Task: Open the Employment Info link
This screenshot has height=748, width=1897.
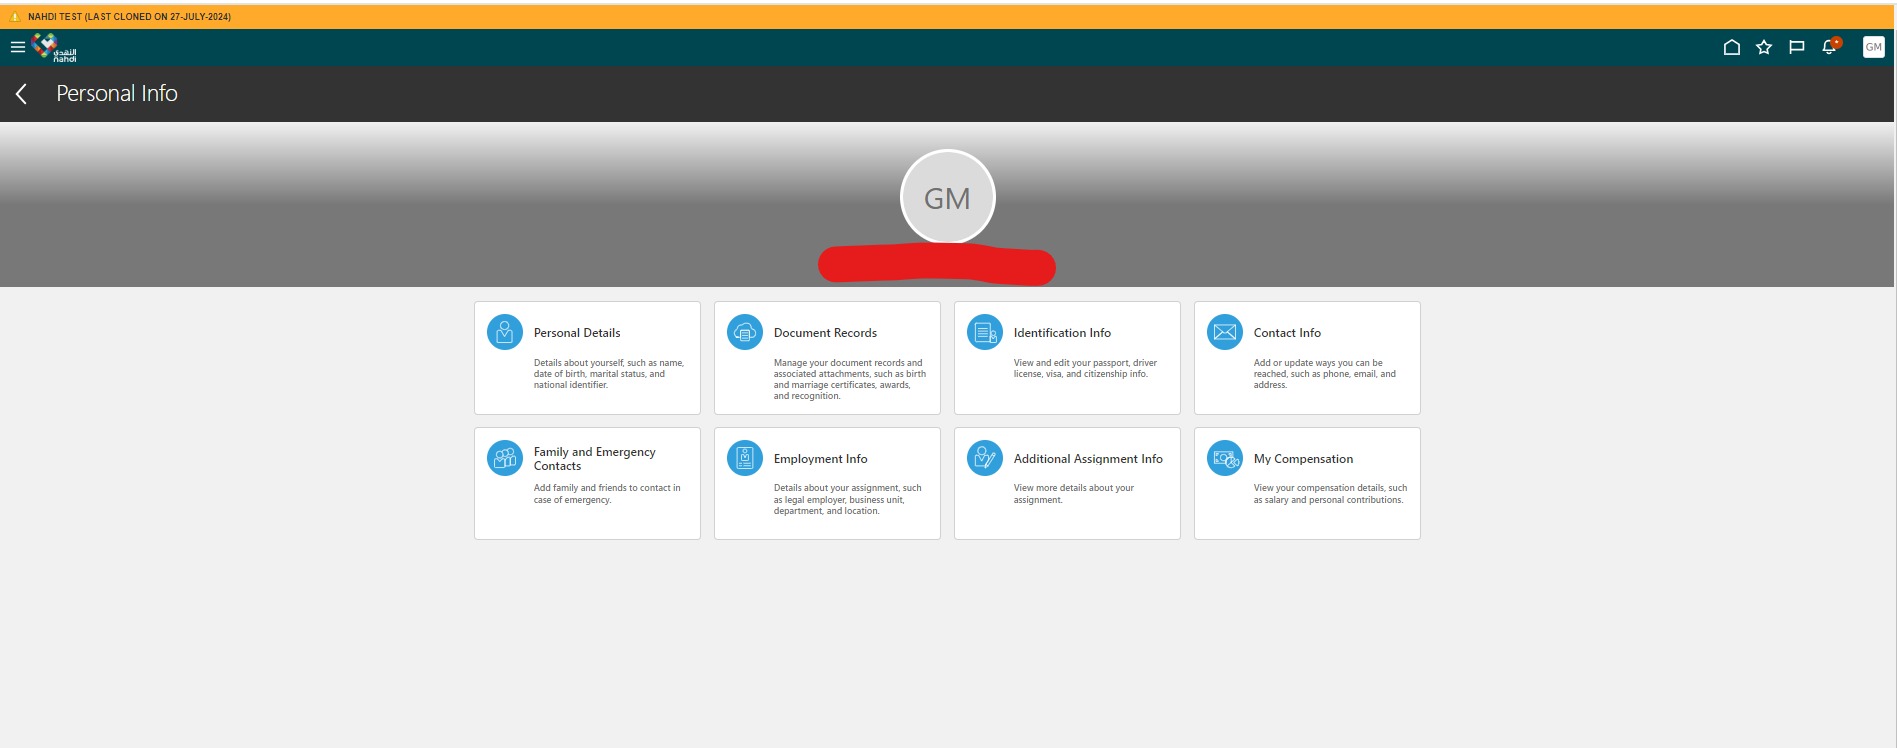Action: [820, 459]
